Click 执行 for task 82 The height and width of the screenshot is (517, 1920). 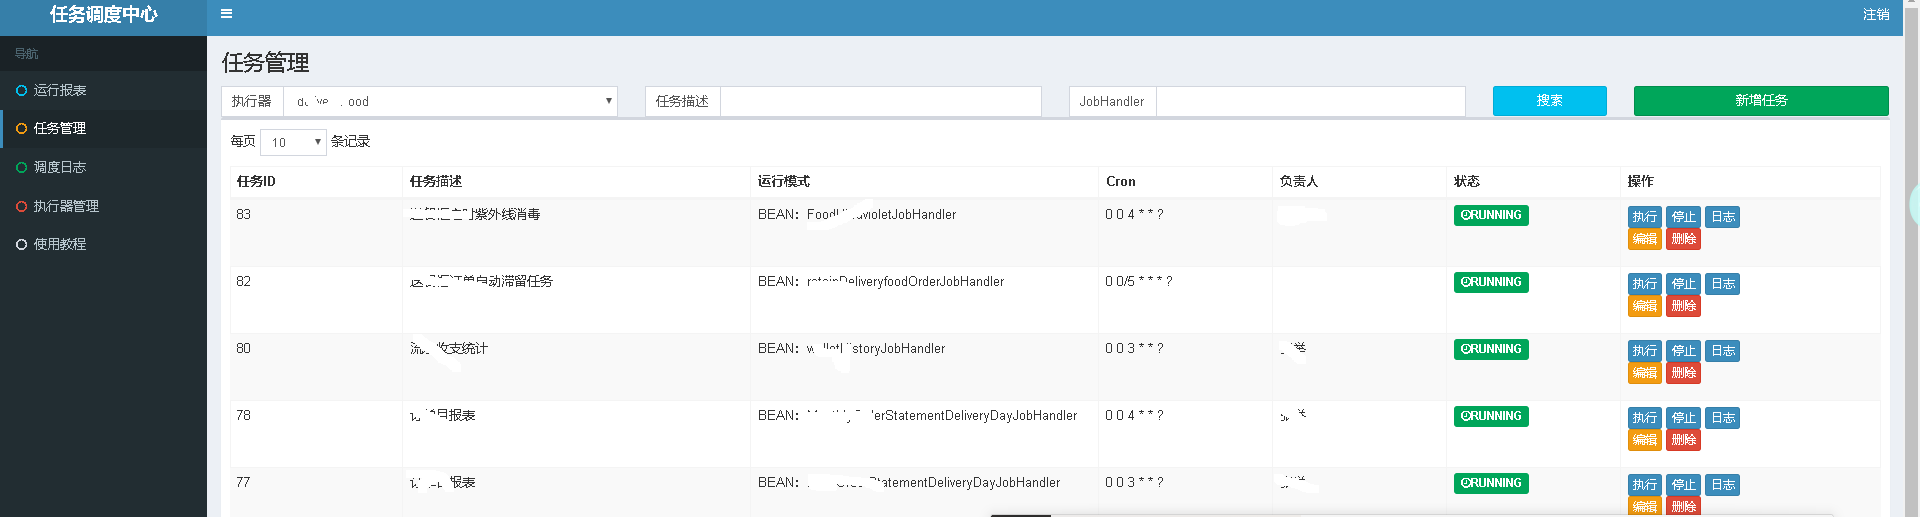click(x=1645, y=284)
